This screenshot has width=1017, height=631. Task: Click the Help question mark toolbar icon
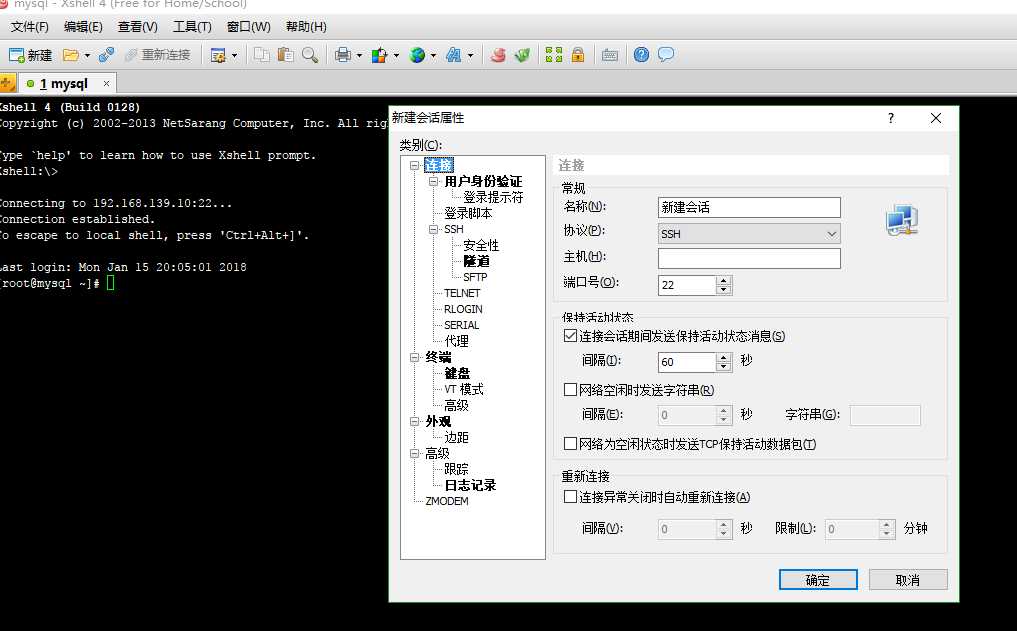[641, 55]
